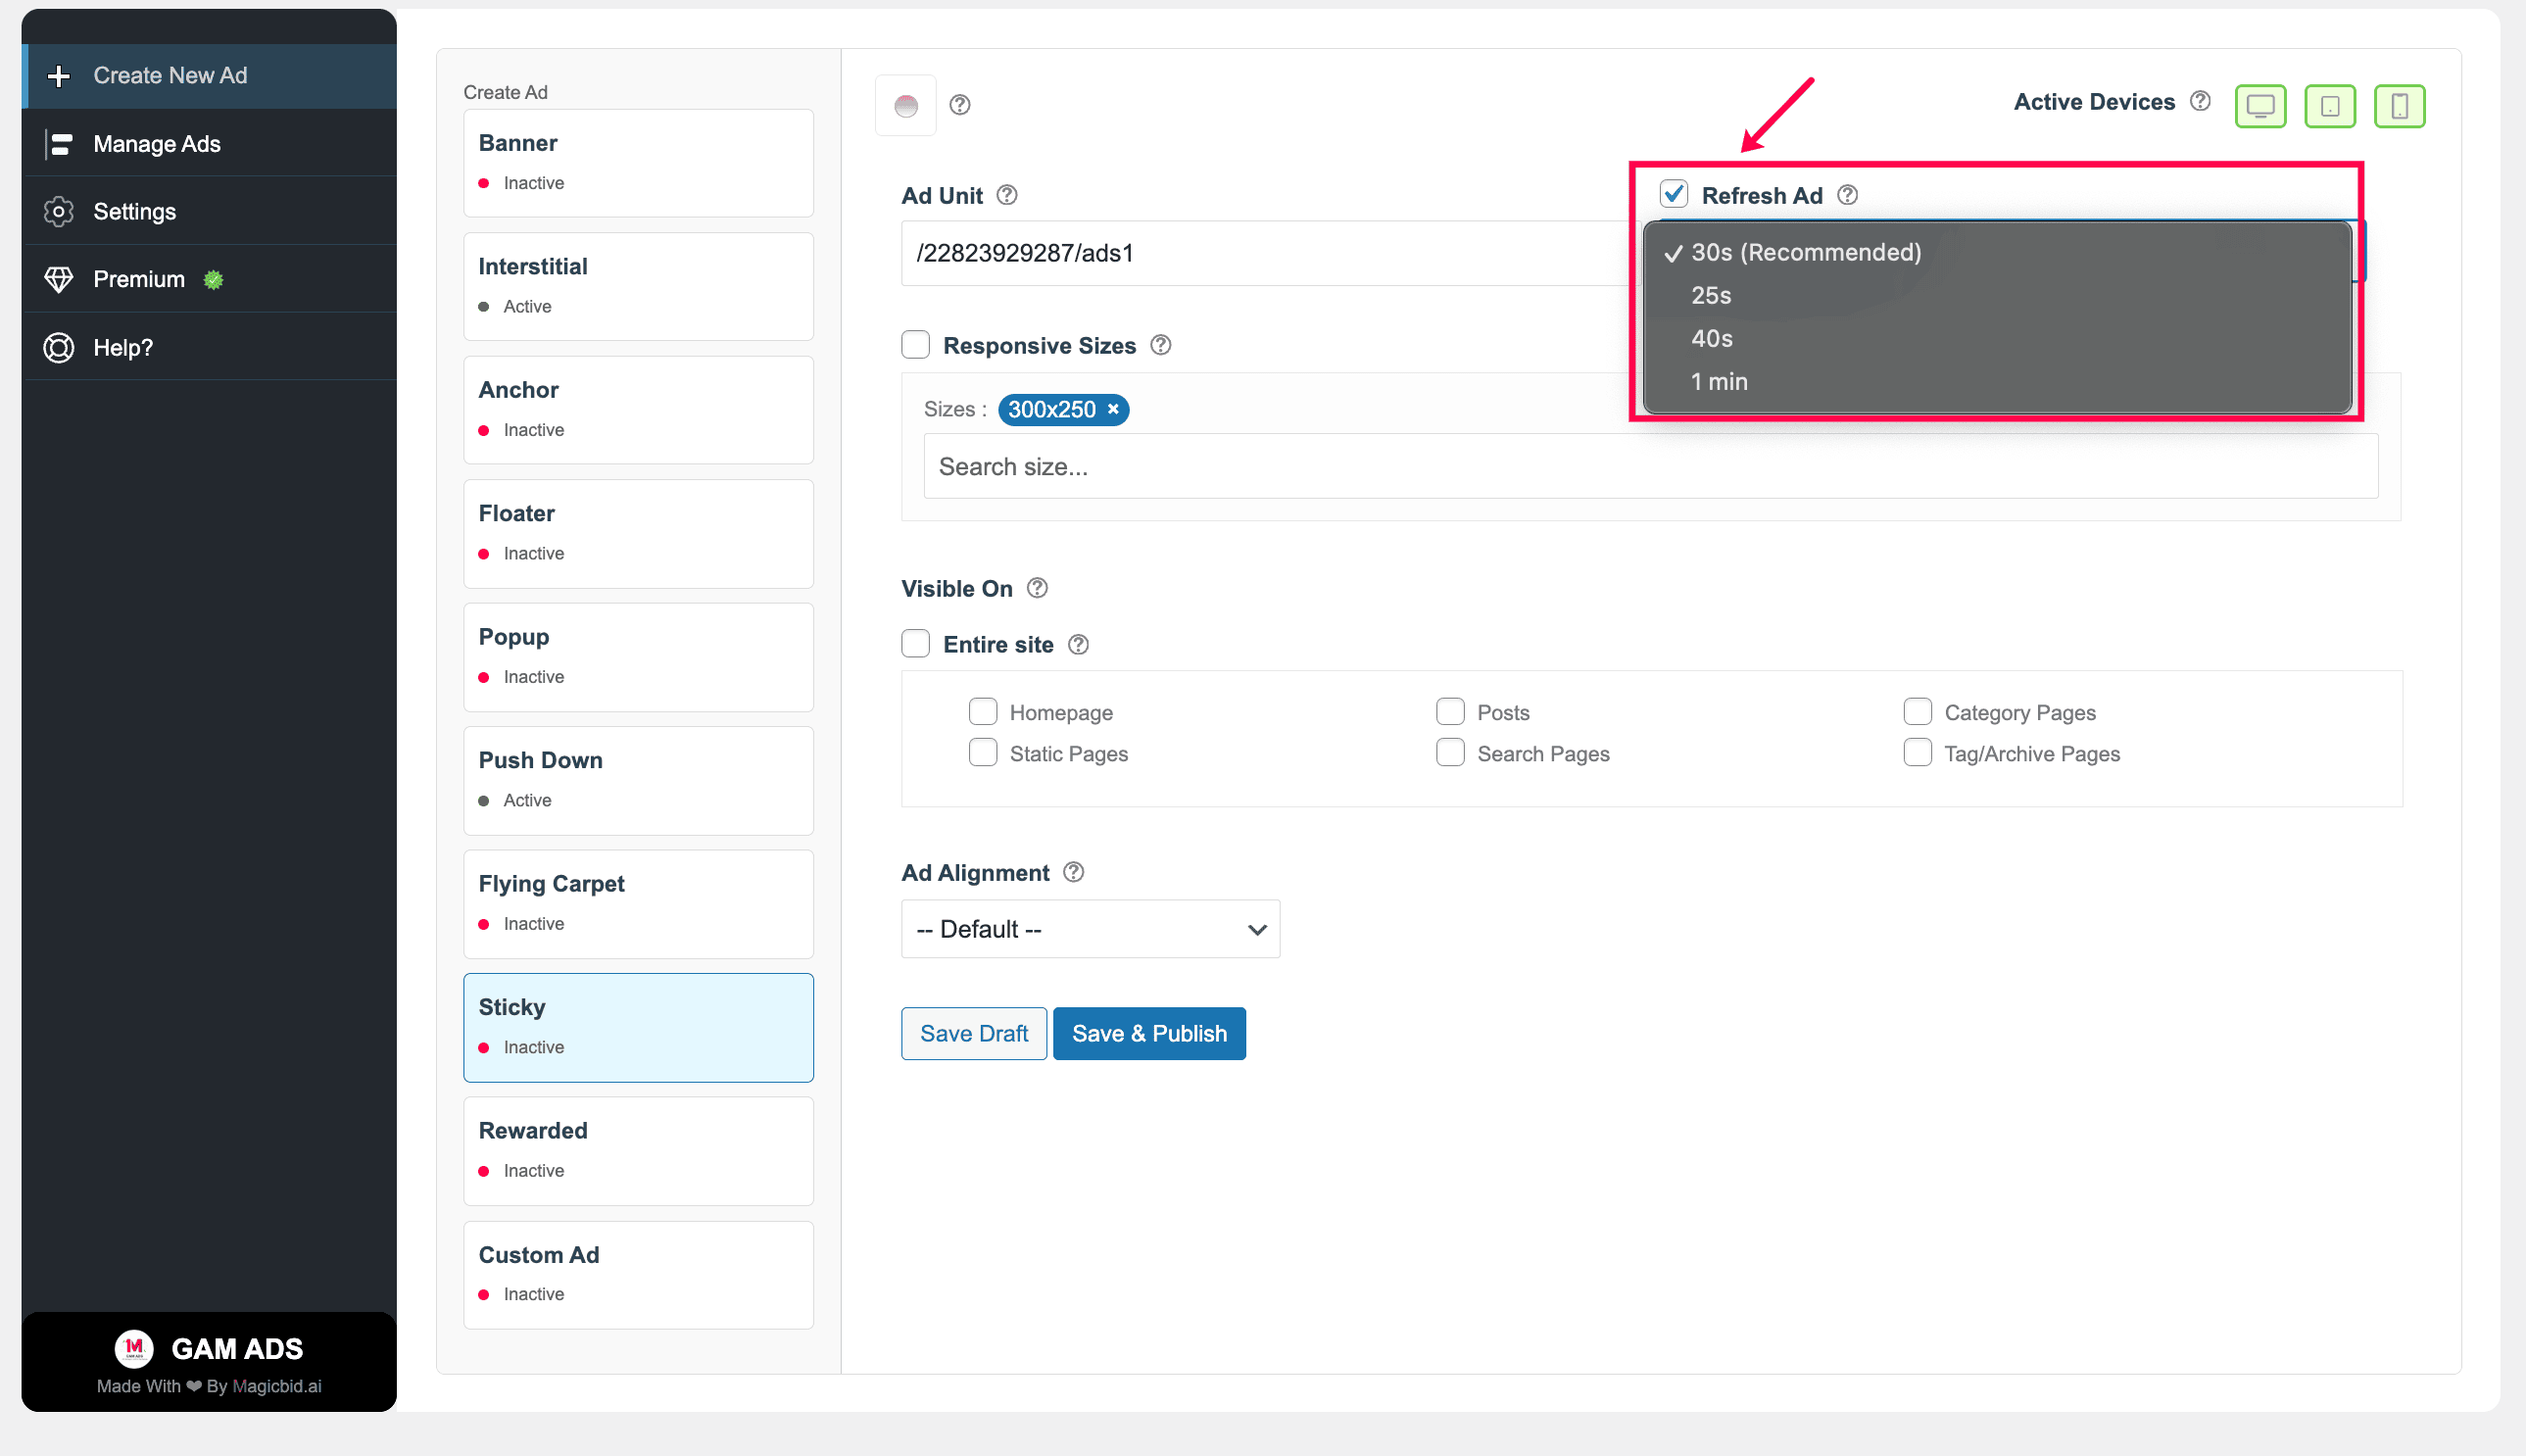Click help icon beside Active Devices
Viewport: 2526px width, 1456px height.
[x=2200, y=101]
